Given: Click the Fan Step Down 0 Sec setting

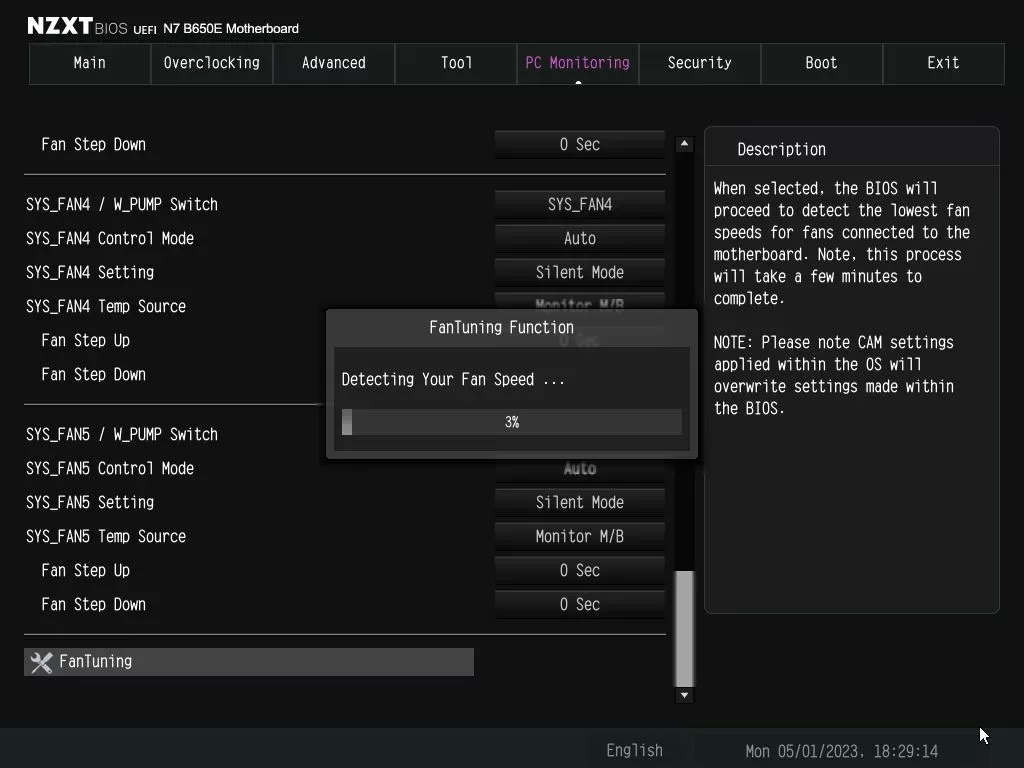Looking at the screenshot, I should (579, 144).
